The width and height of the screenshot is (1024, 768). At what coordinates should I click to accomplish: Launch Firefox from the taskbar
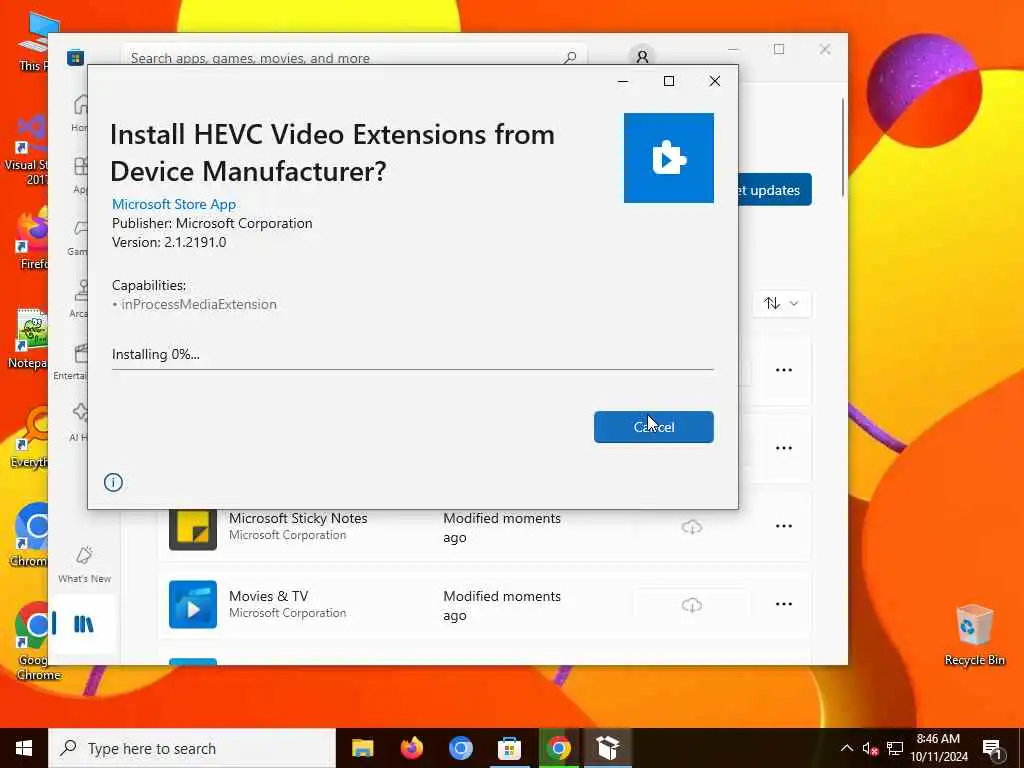(411, 748)
